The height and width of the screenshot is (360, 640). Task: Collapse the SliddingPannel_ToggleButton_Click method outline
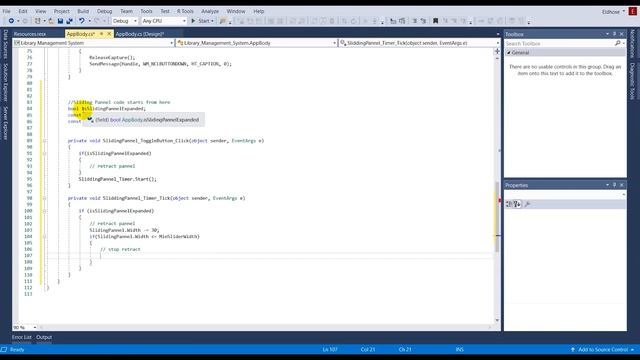coord(44,141)
